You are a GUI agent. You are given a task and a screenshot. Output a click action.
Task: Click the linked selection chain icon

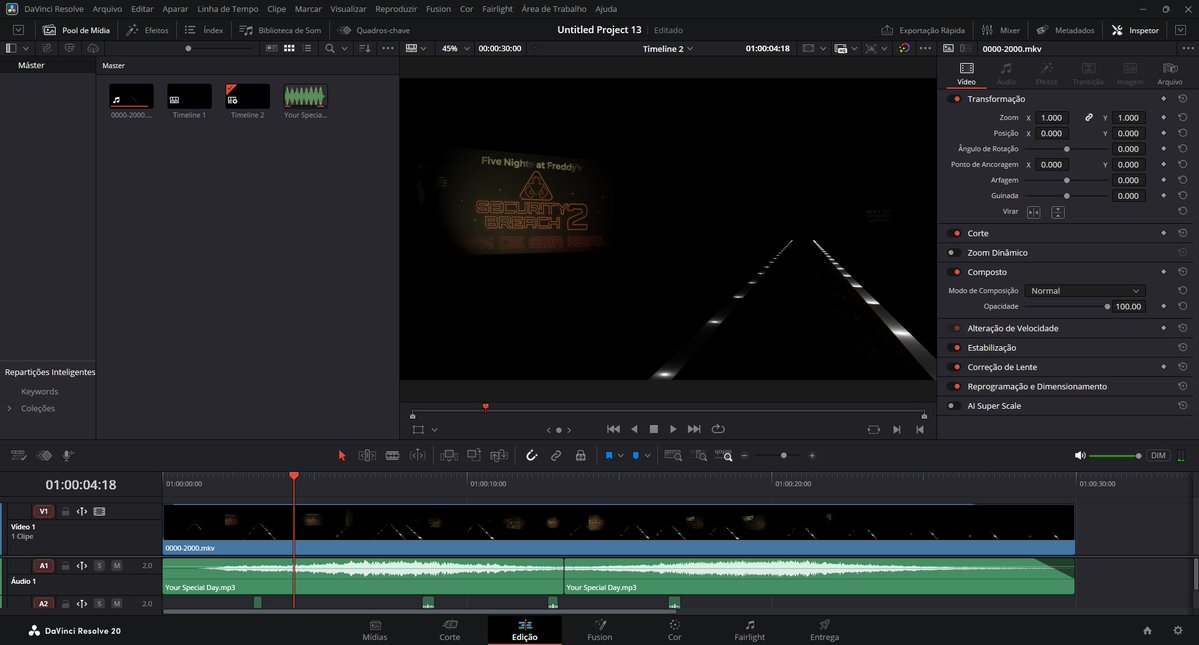pos(556,455)
